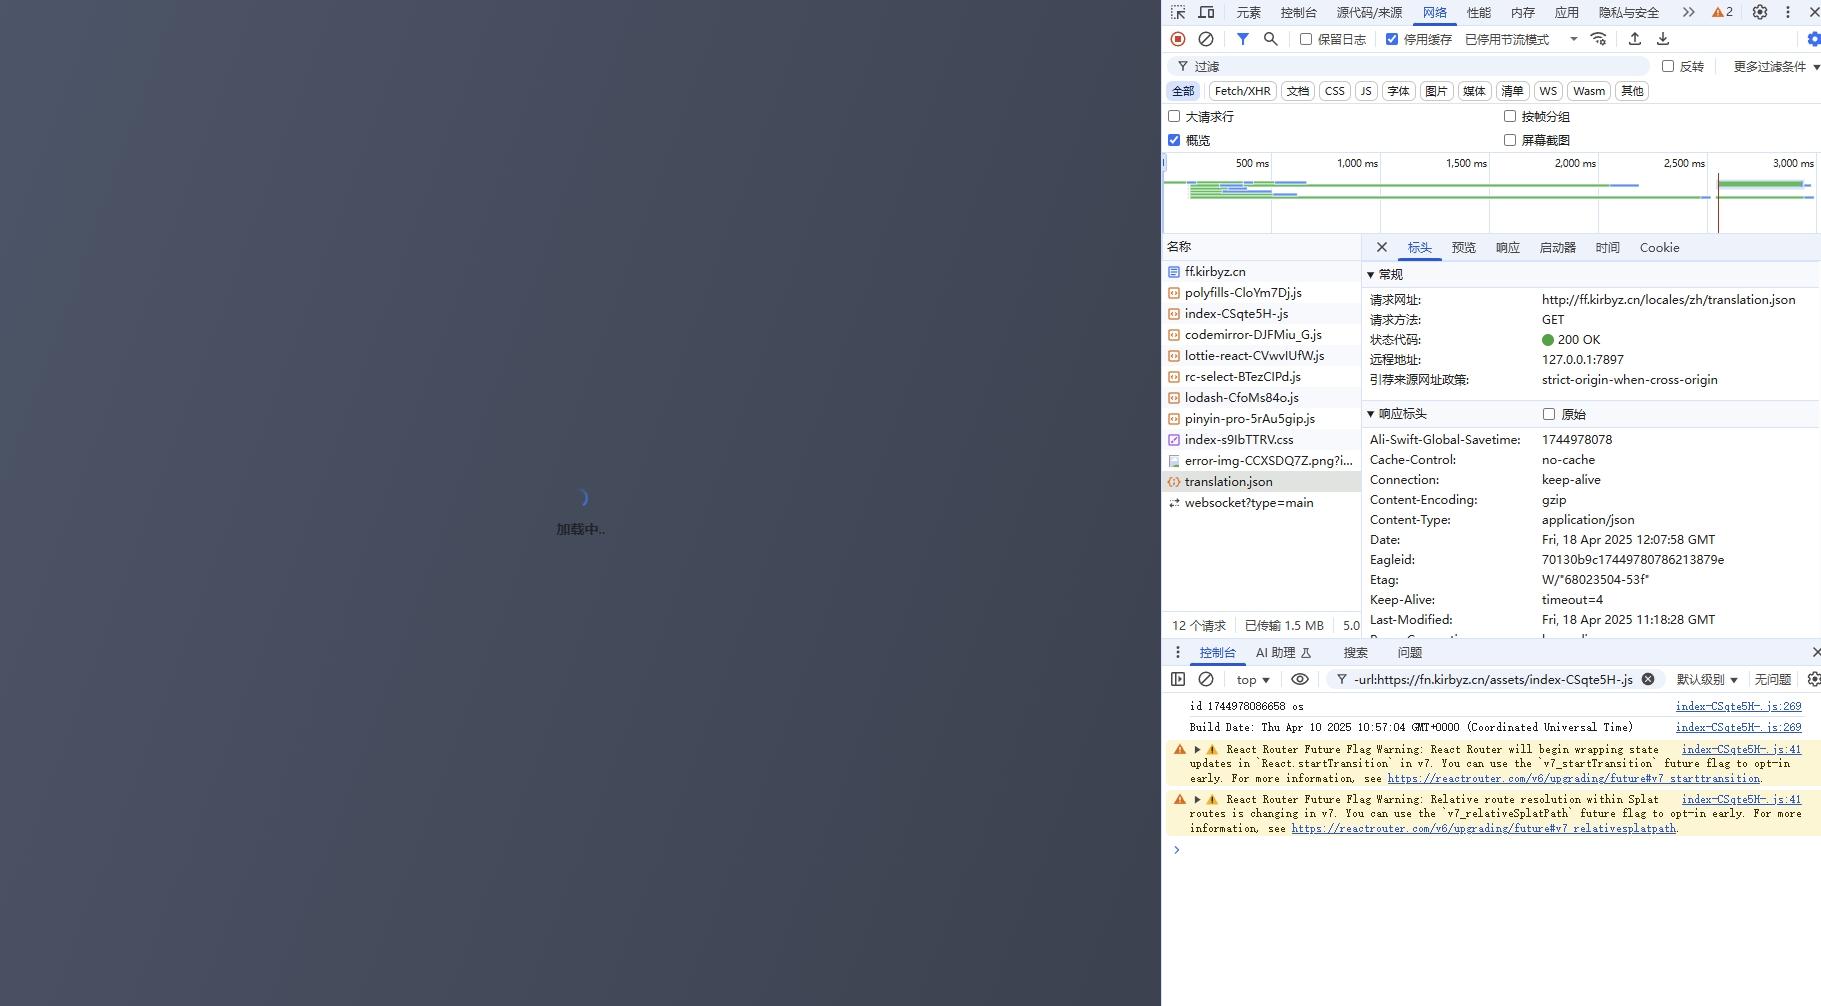Select the index-s9IbTTRV.css request
The image size is (1821, 1006).
(1260, 440)
